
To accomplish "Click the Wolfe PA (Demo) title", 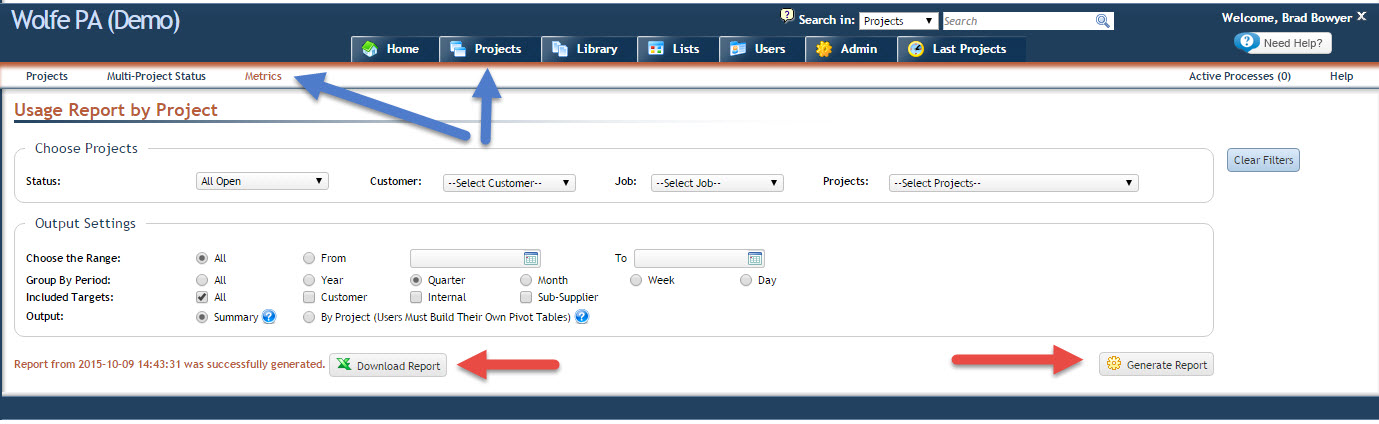I will [x=96, y=21].
